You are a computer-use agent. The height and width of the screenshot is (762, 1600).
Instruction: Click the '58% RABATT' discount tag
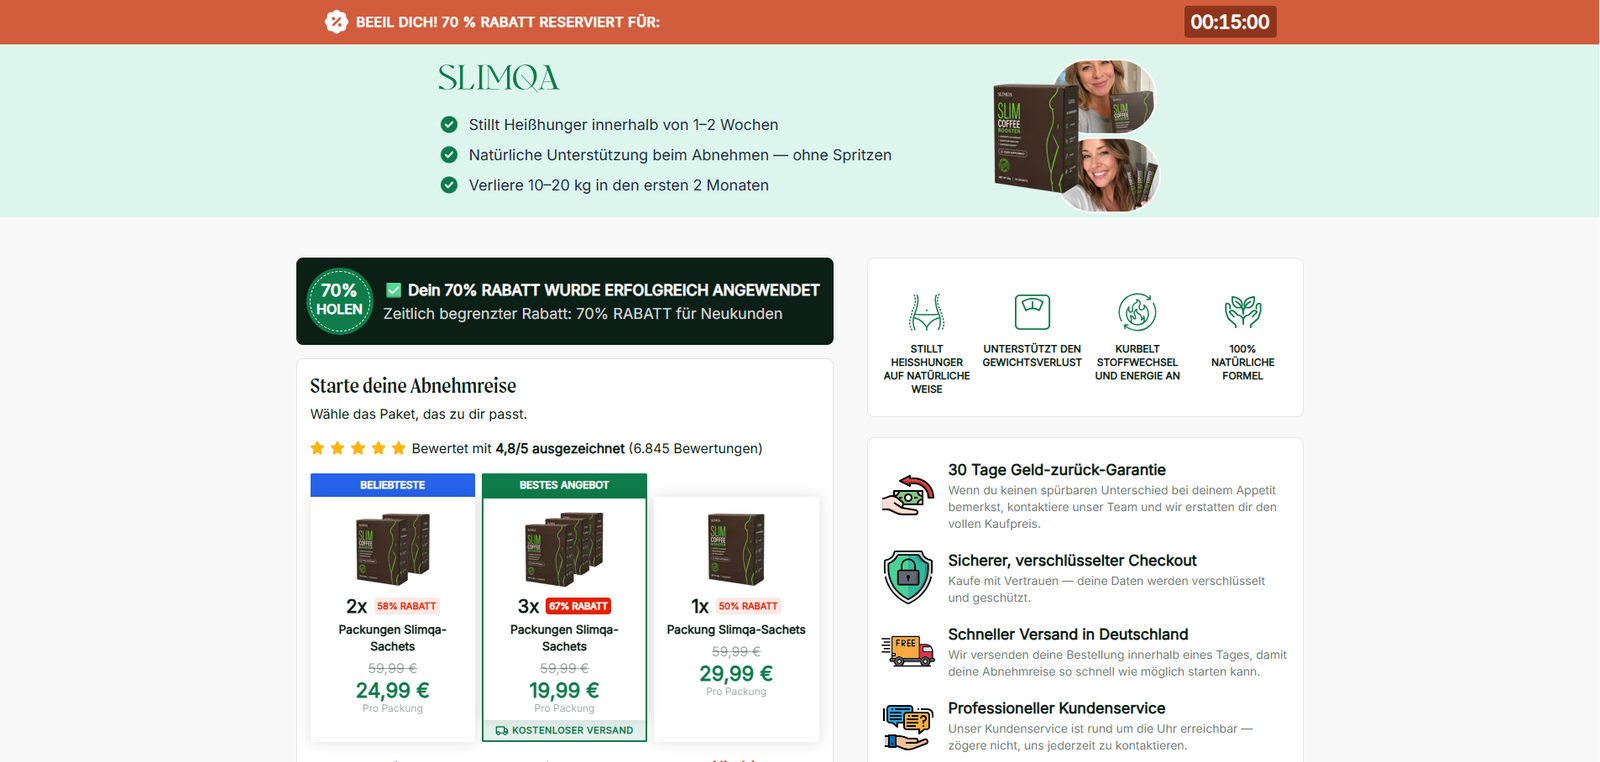407,606
